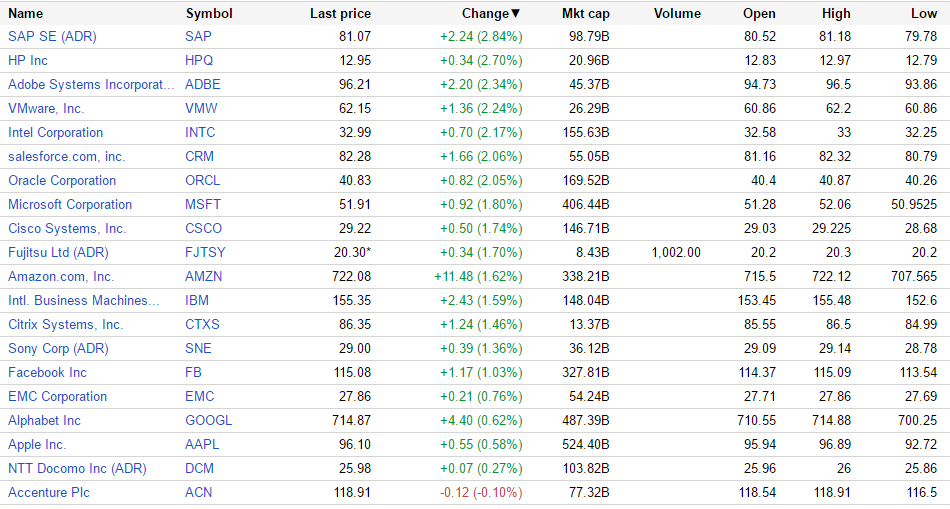Sort table by Change column arrow

click(515, 14)
